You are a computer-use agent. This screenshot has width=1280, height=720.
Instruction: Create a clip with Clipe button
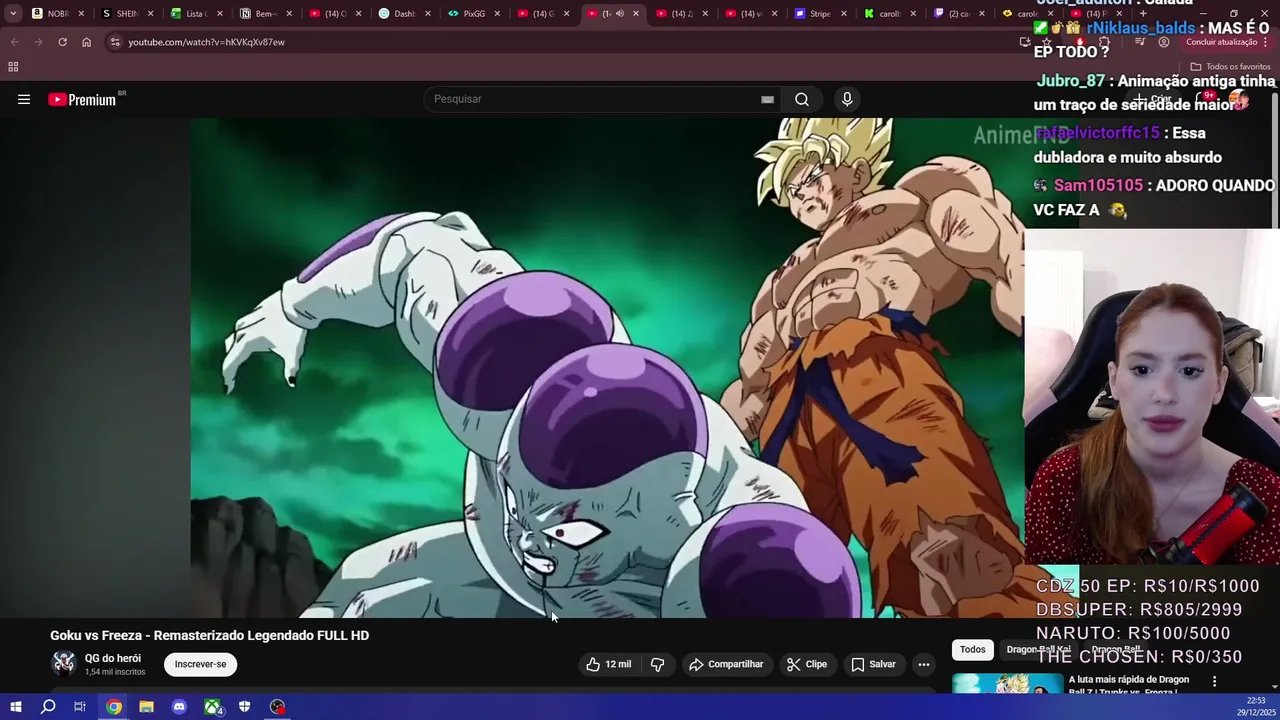807,664
